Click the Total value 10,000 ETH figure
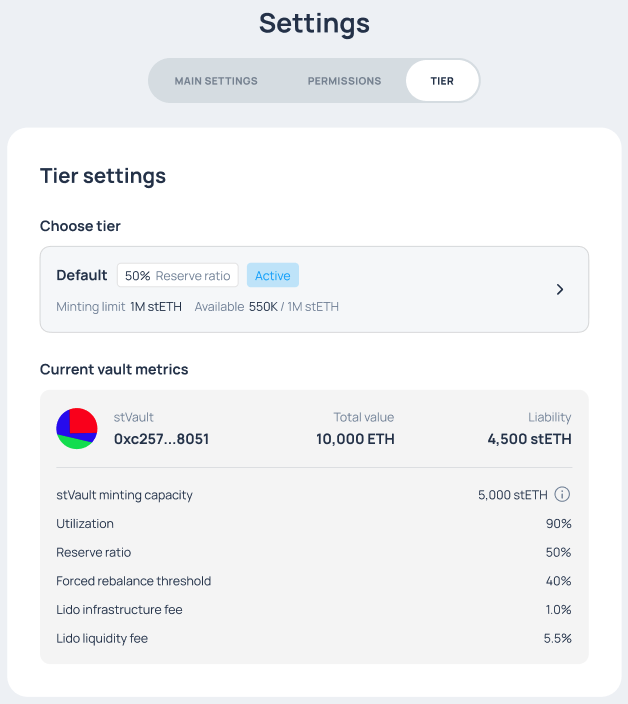Viewport: 628px width, 704px height. pos(355,438)
